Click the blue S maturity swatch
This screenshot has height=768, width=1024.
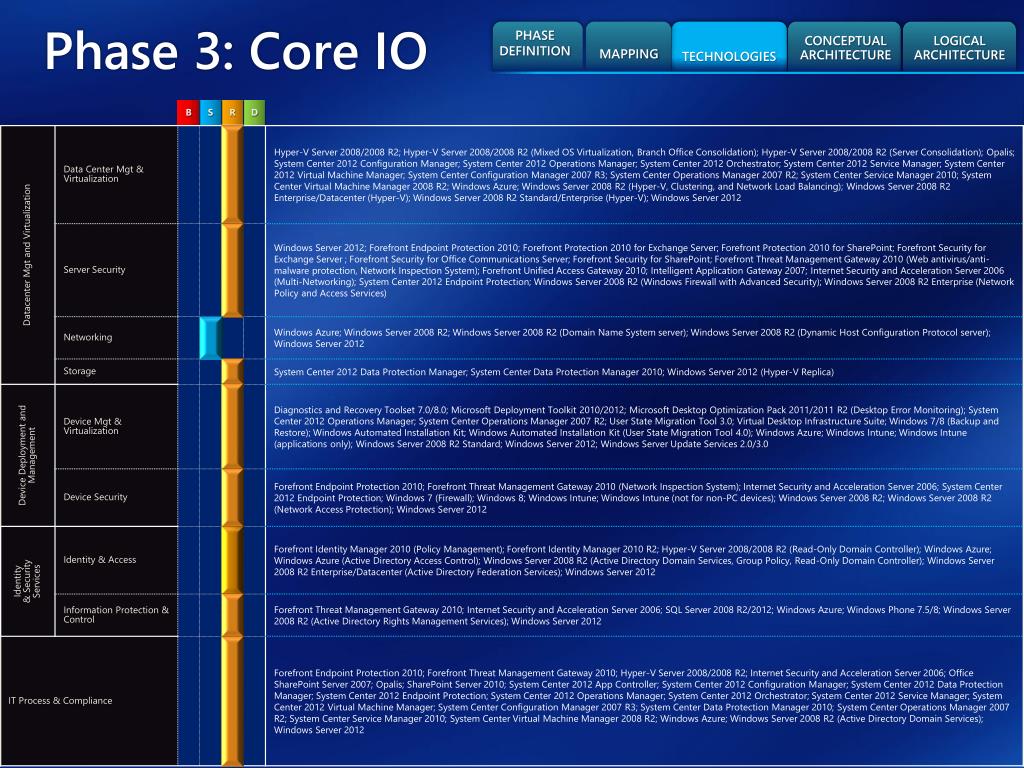tap(210, 112)
